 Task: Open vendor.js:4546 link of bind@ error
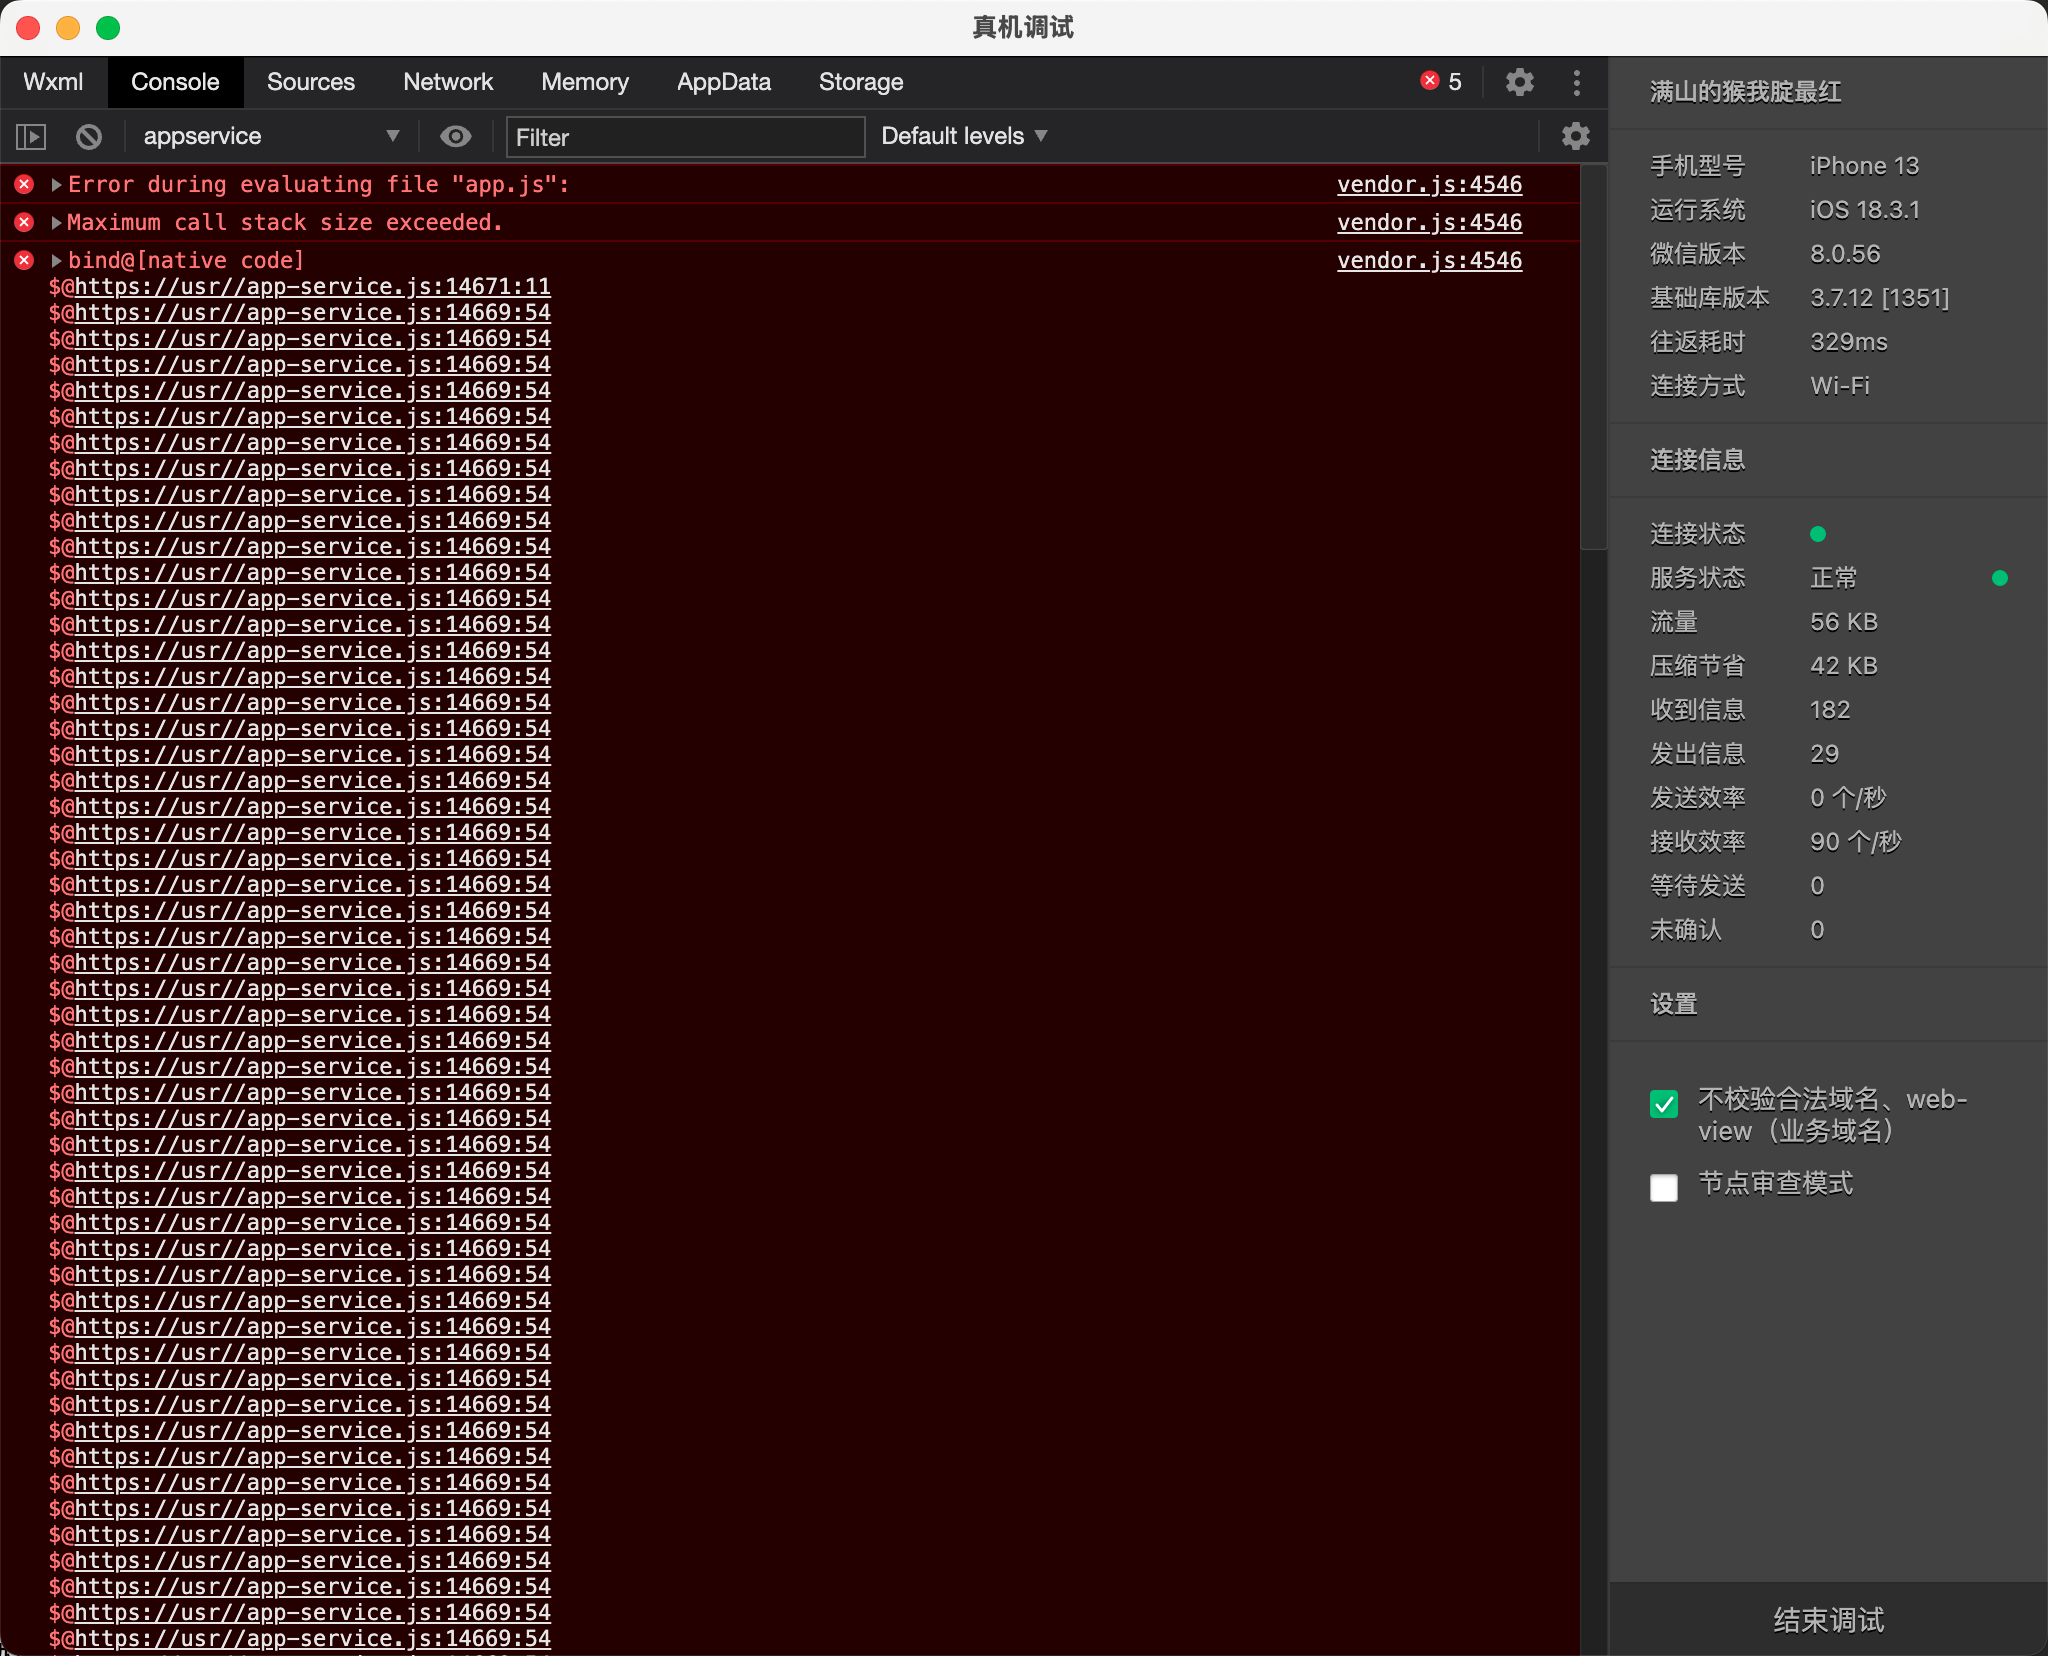click(x=1429, y=261)
